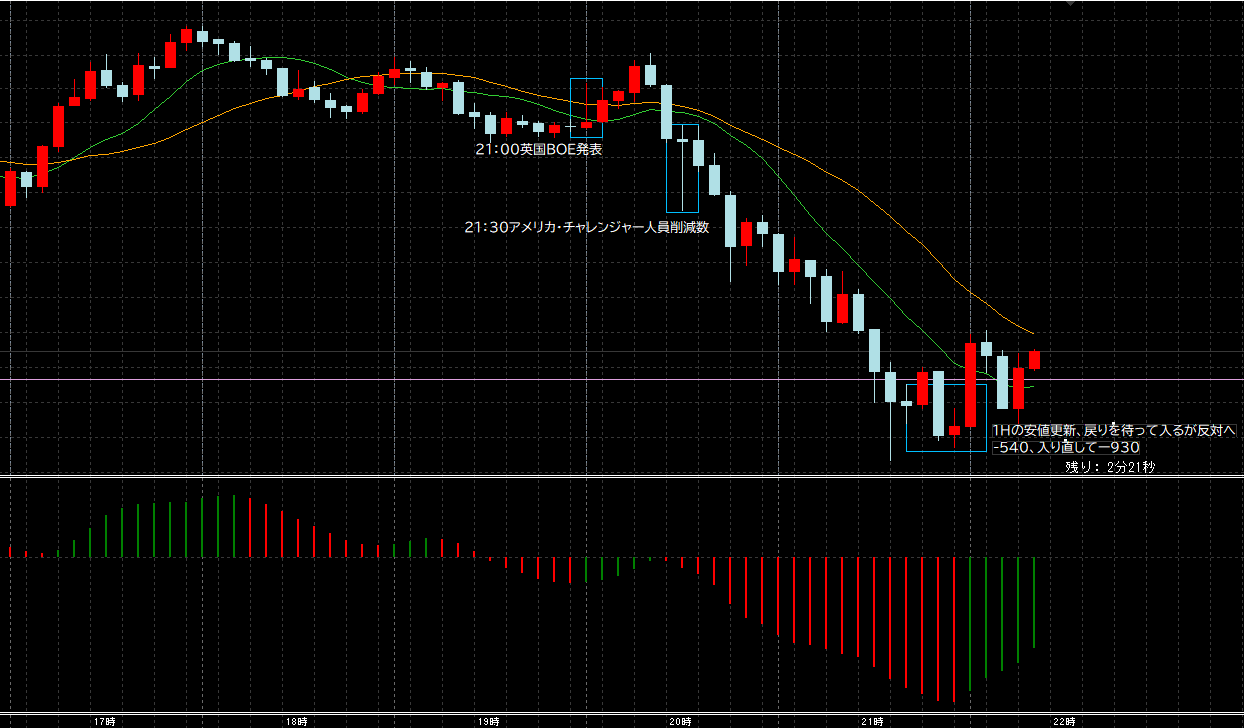The width and height of the screenshot is (1244, 728).
Task: Click the 20時 time axis label
Action: (680, 721)
